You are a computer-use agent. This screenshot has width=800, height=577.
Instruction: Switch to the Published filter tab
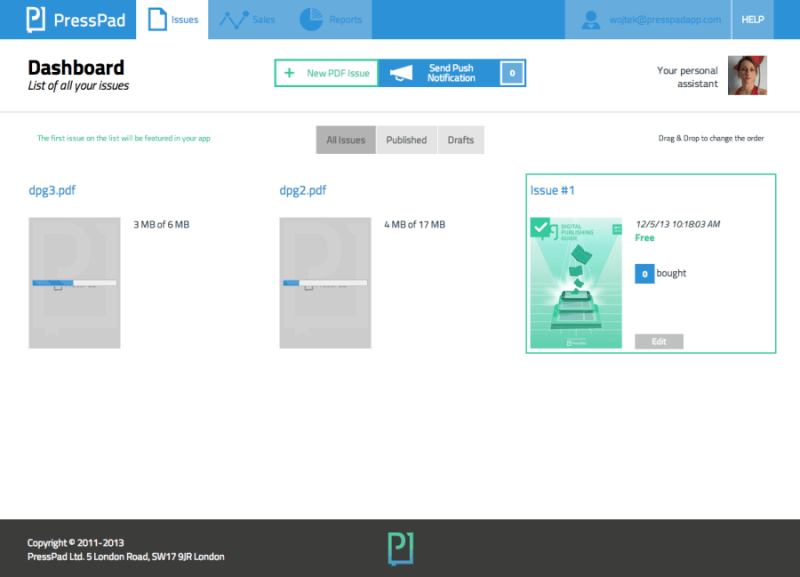(x=406, y=140)
